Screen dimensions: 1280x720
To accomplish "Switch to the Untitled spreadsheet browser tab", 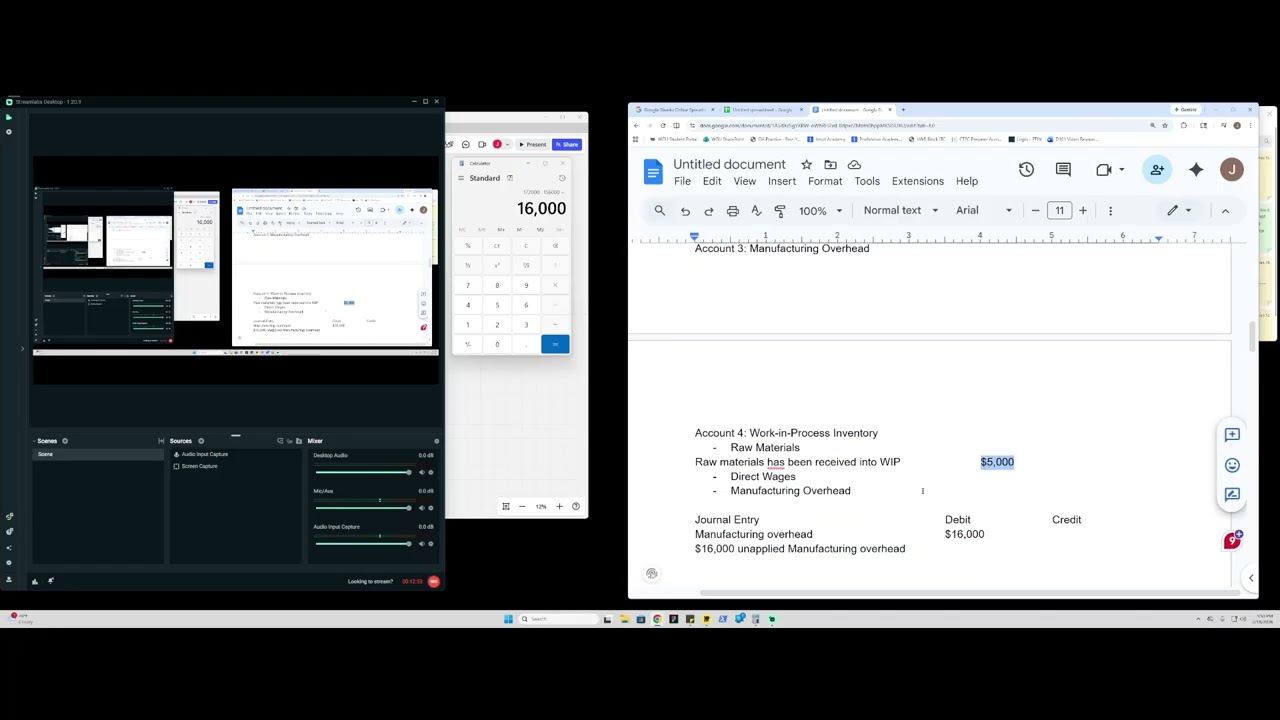I will [764, 110].
